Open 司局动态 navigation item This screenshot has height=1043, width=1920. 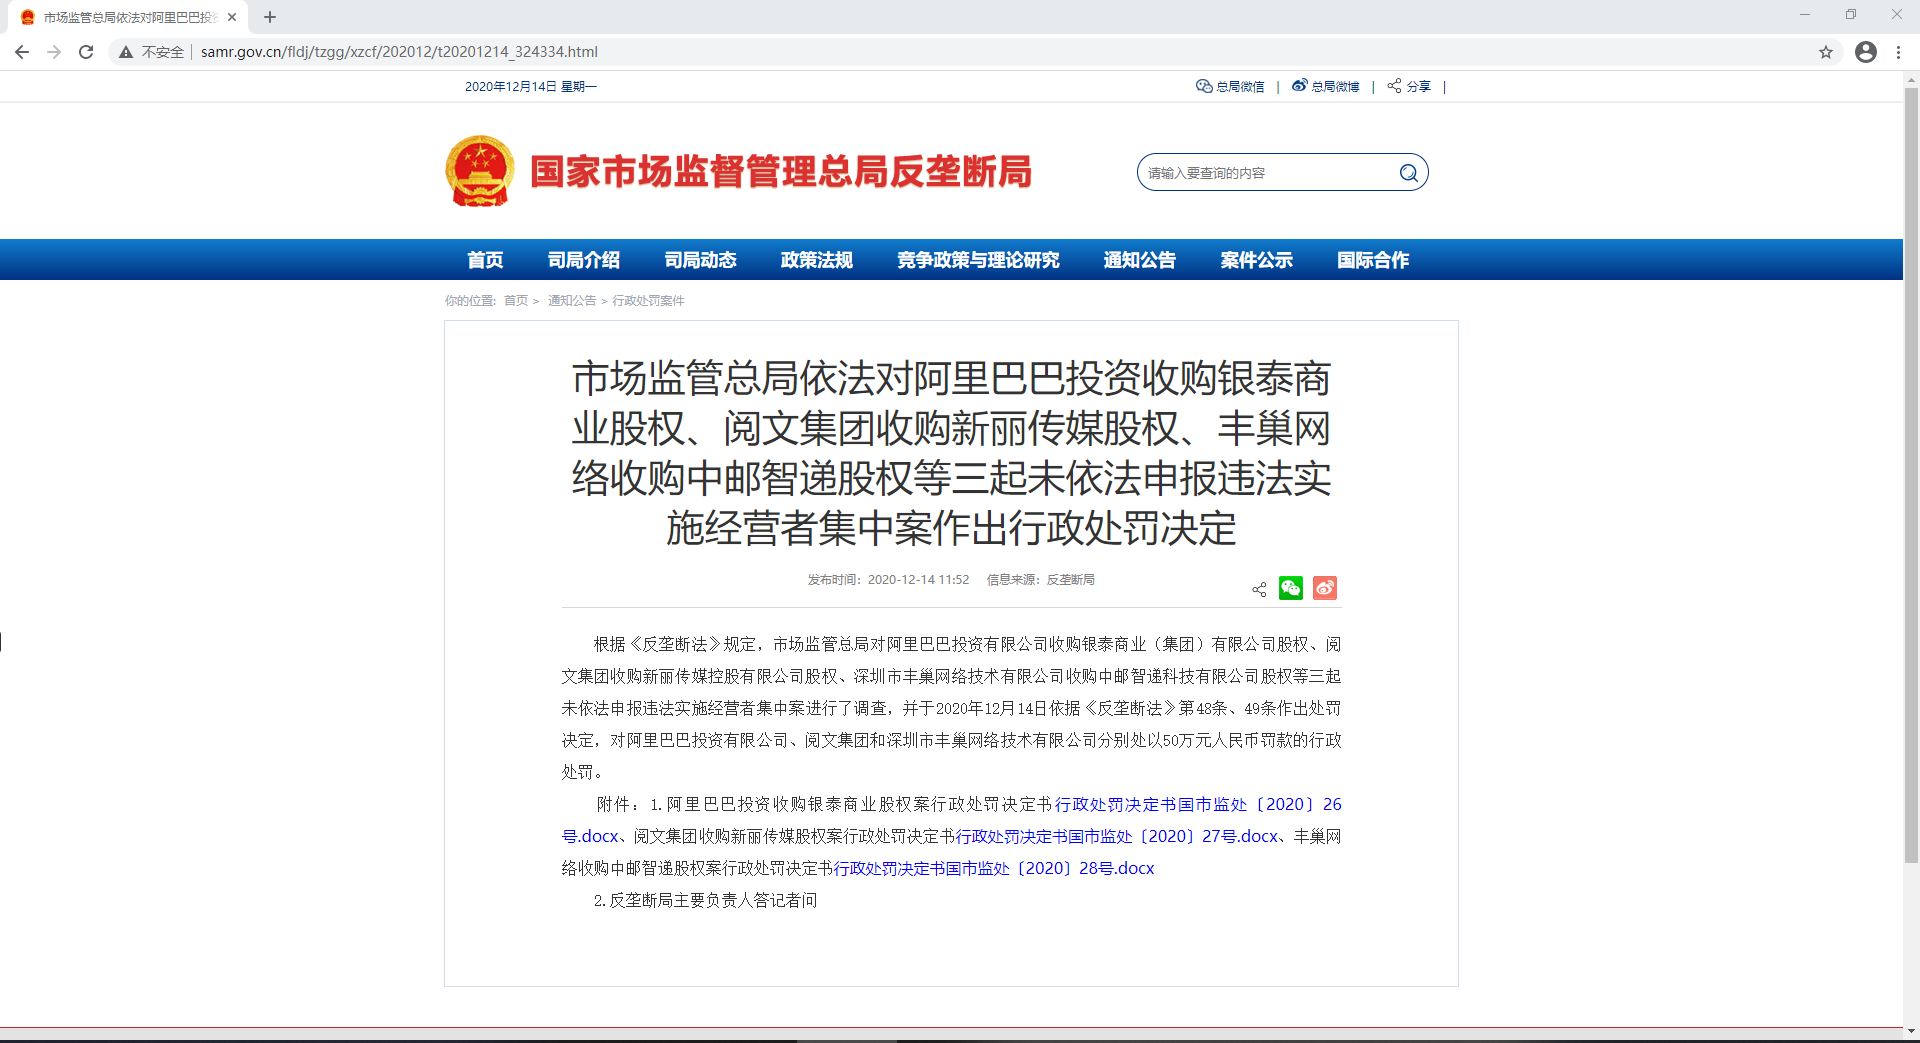700,260
